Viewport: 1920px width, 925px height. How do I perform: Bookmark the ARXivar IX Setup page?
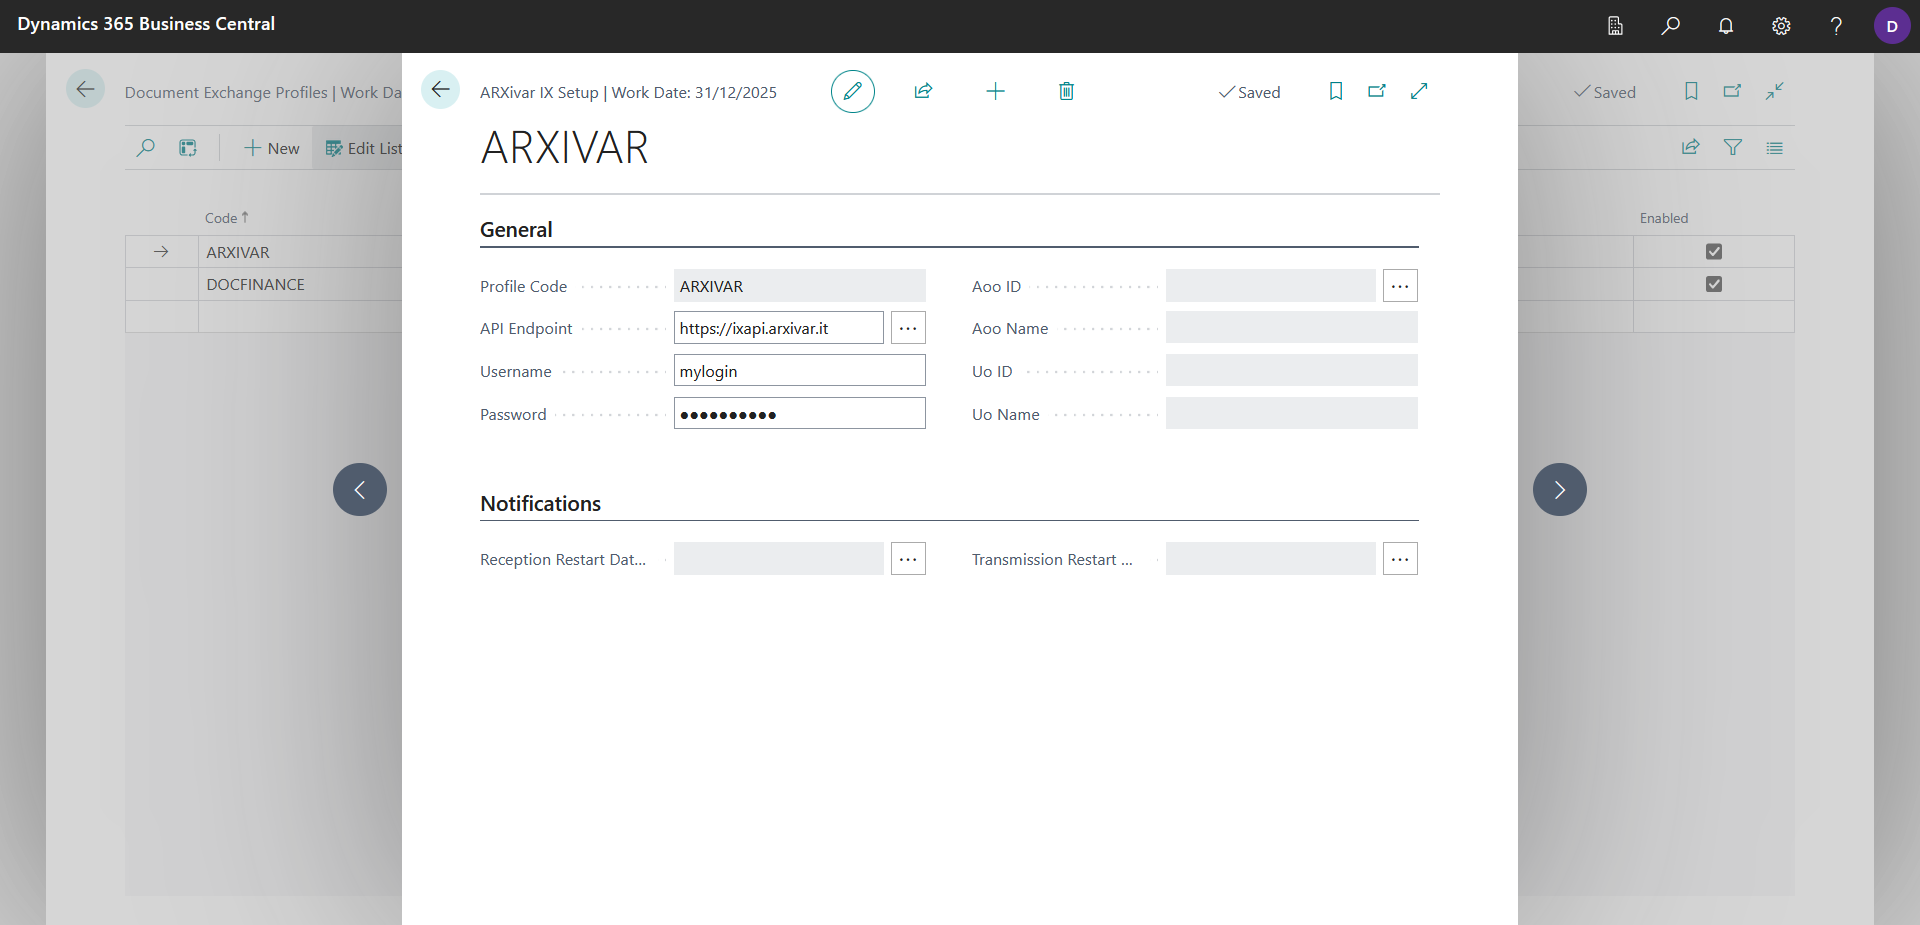point(1336,91)
